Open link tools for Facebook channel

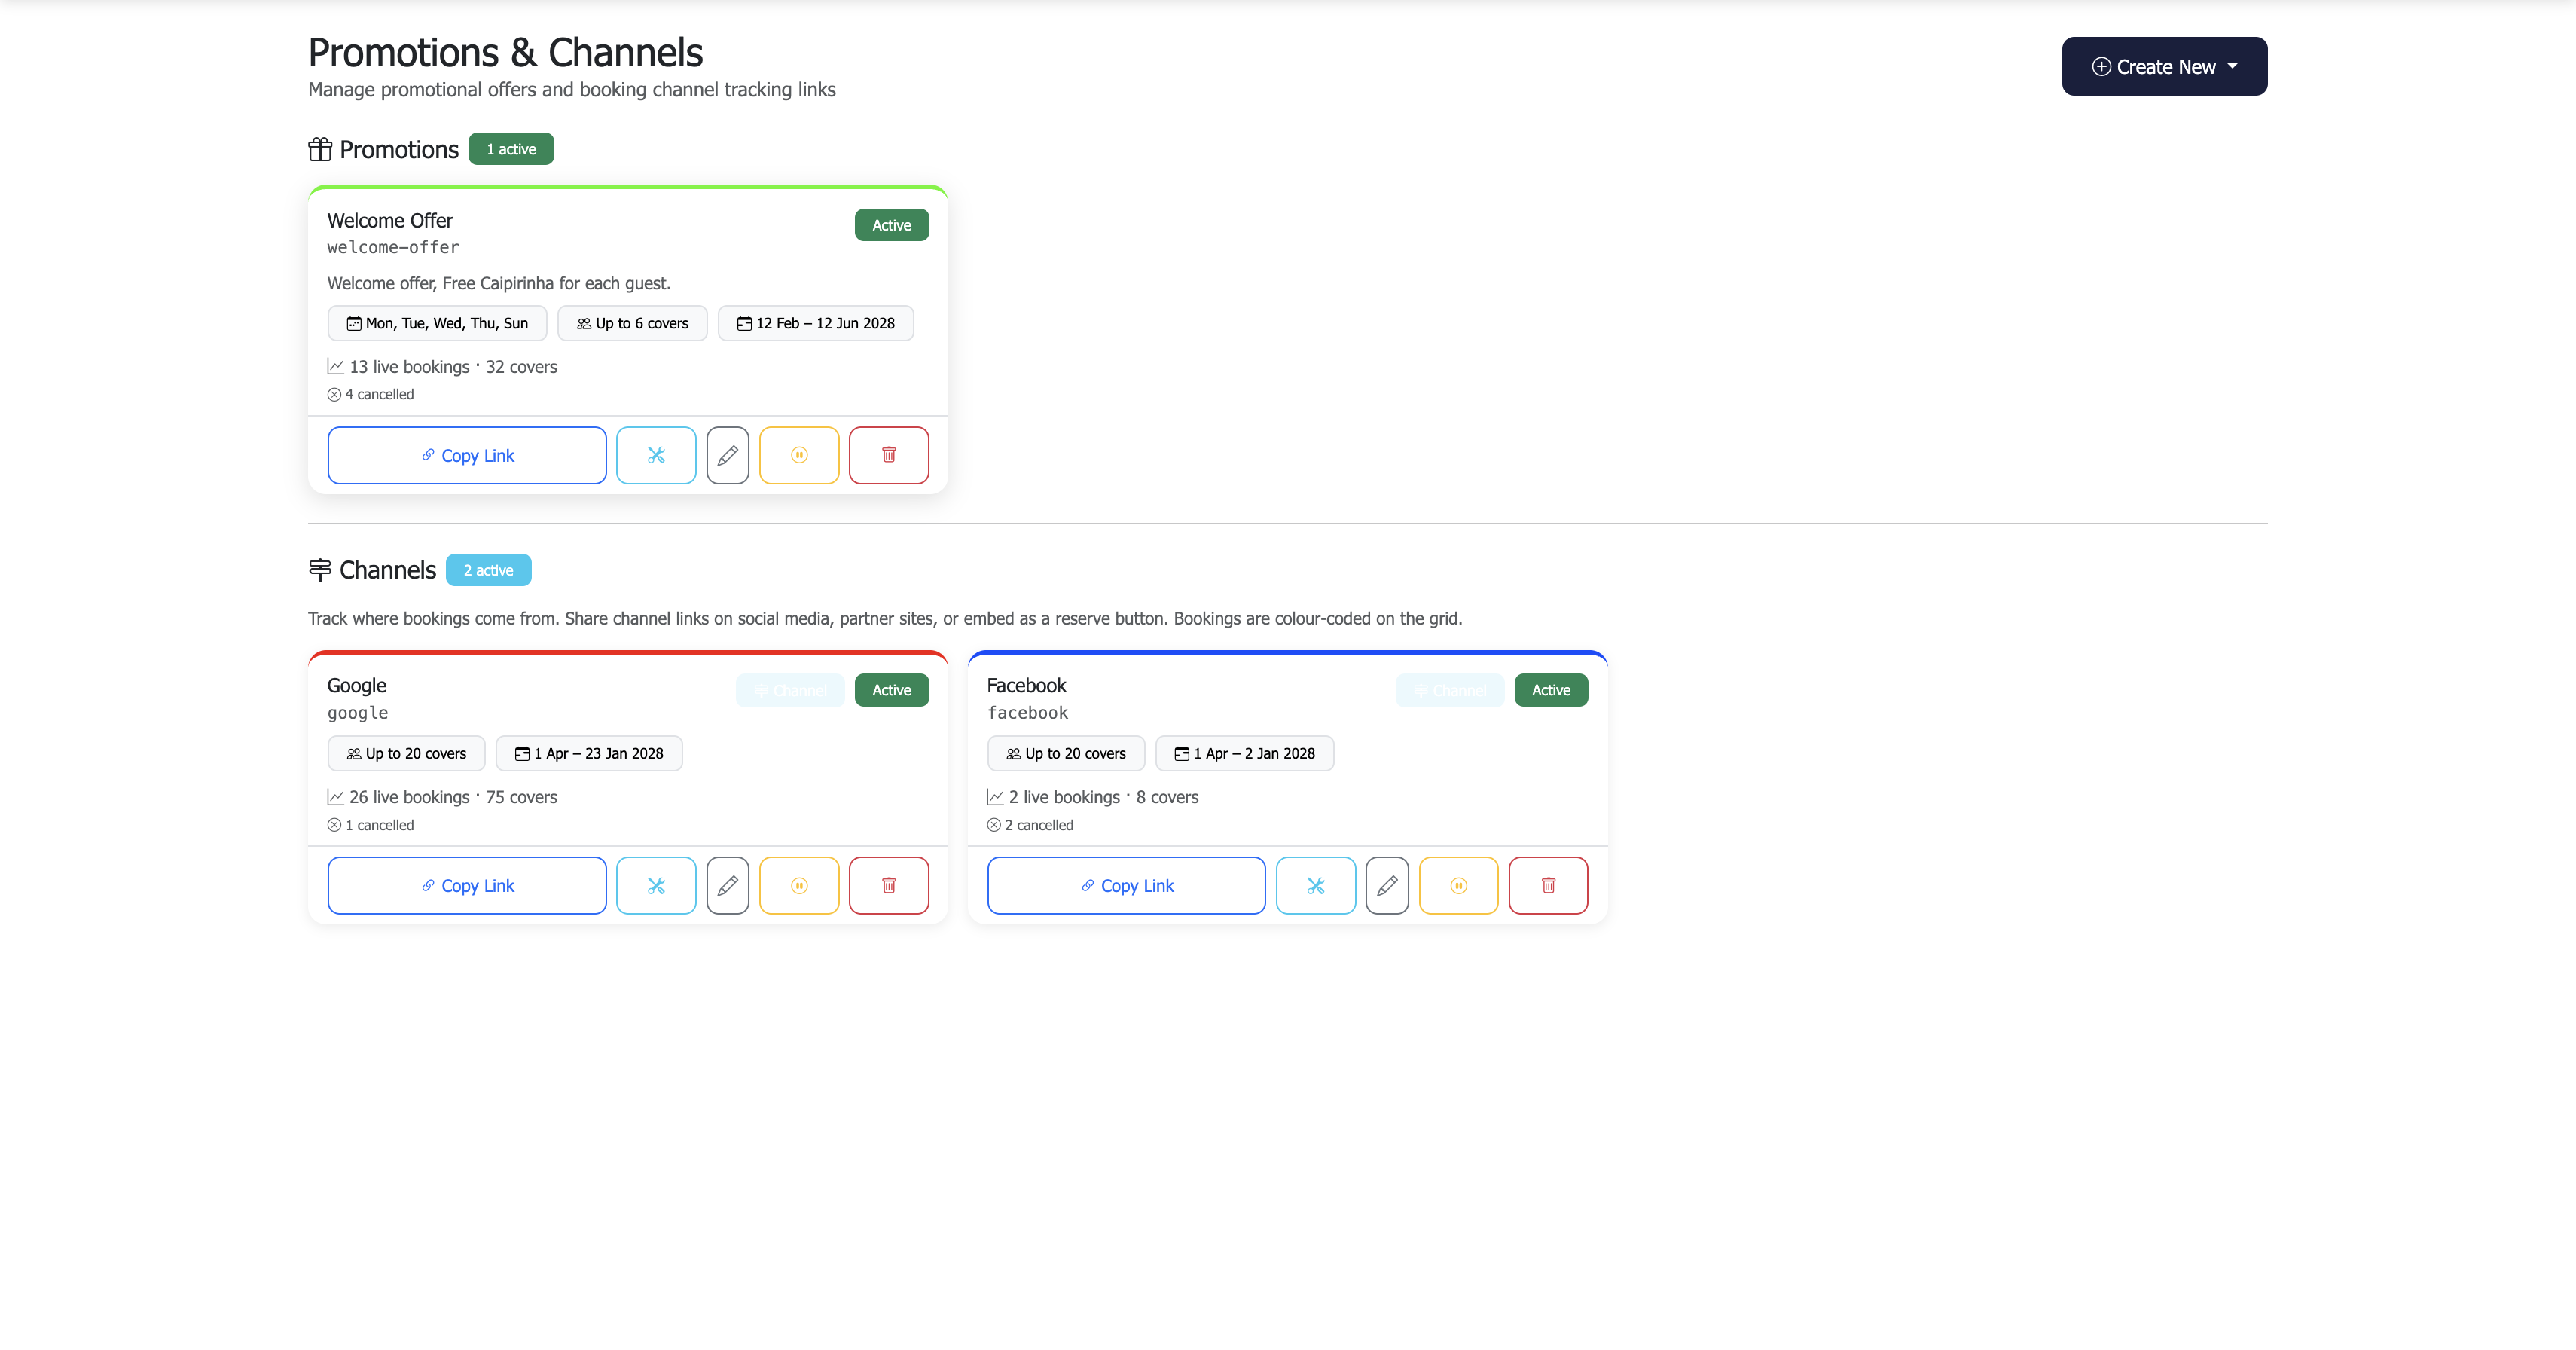pyautogui.click(x=1316, y=885)
